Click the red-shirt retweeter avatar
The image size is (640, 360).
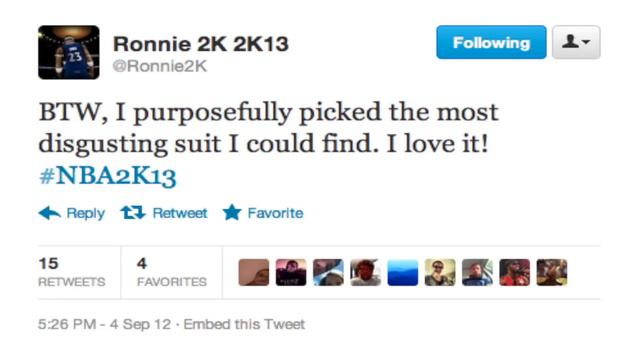(x=515, y=272)
